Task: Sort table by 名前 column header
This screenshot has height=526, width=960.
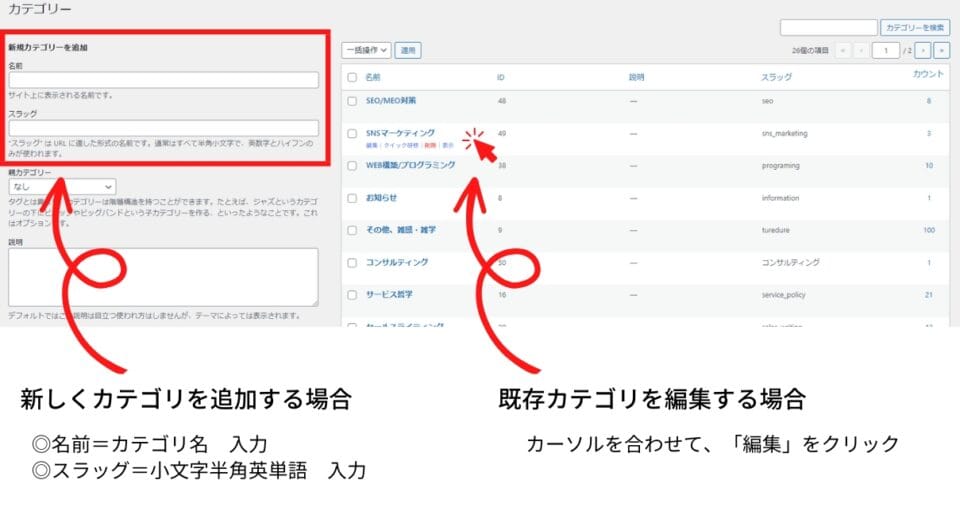Action: 373,77
